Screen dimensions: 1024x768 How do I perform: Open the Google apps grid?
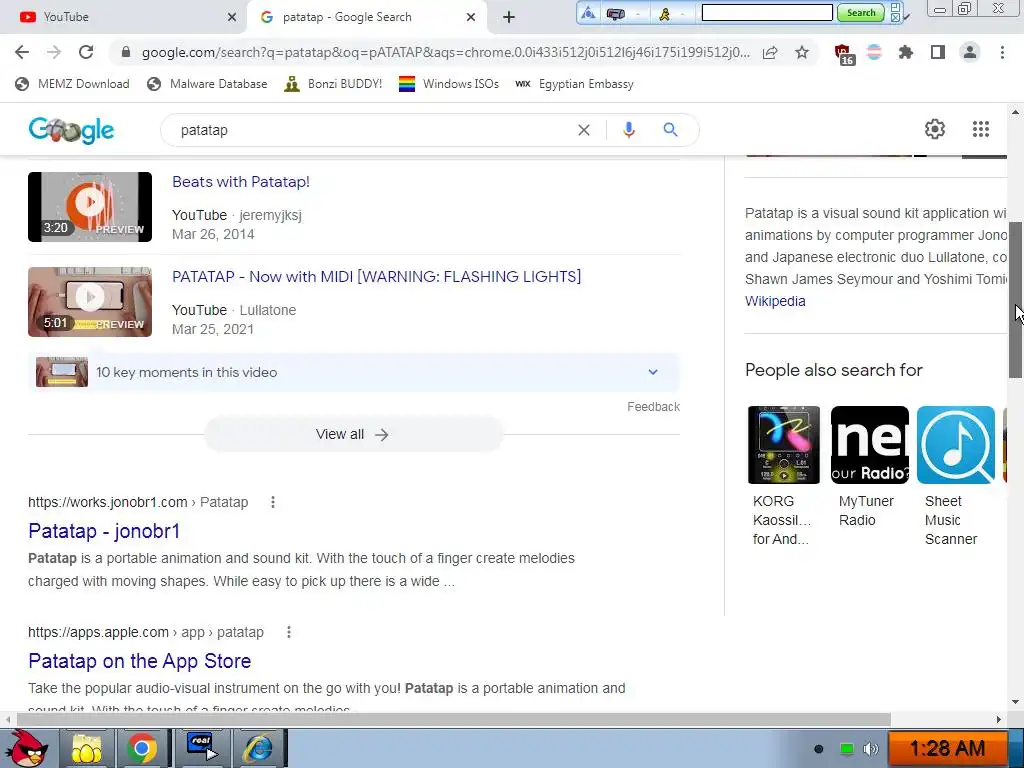980,129
